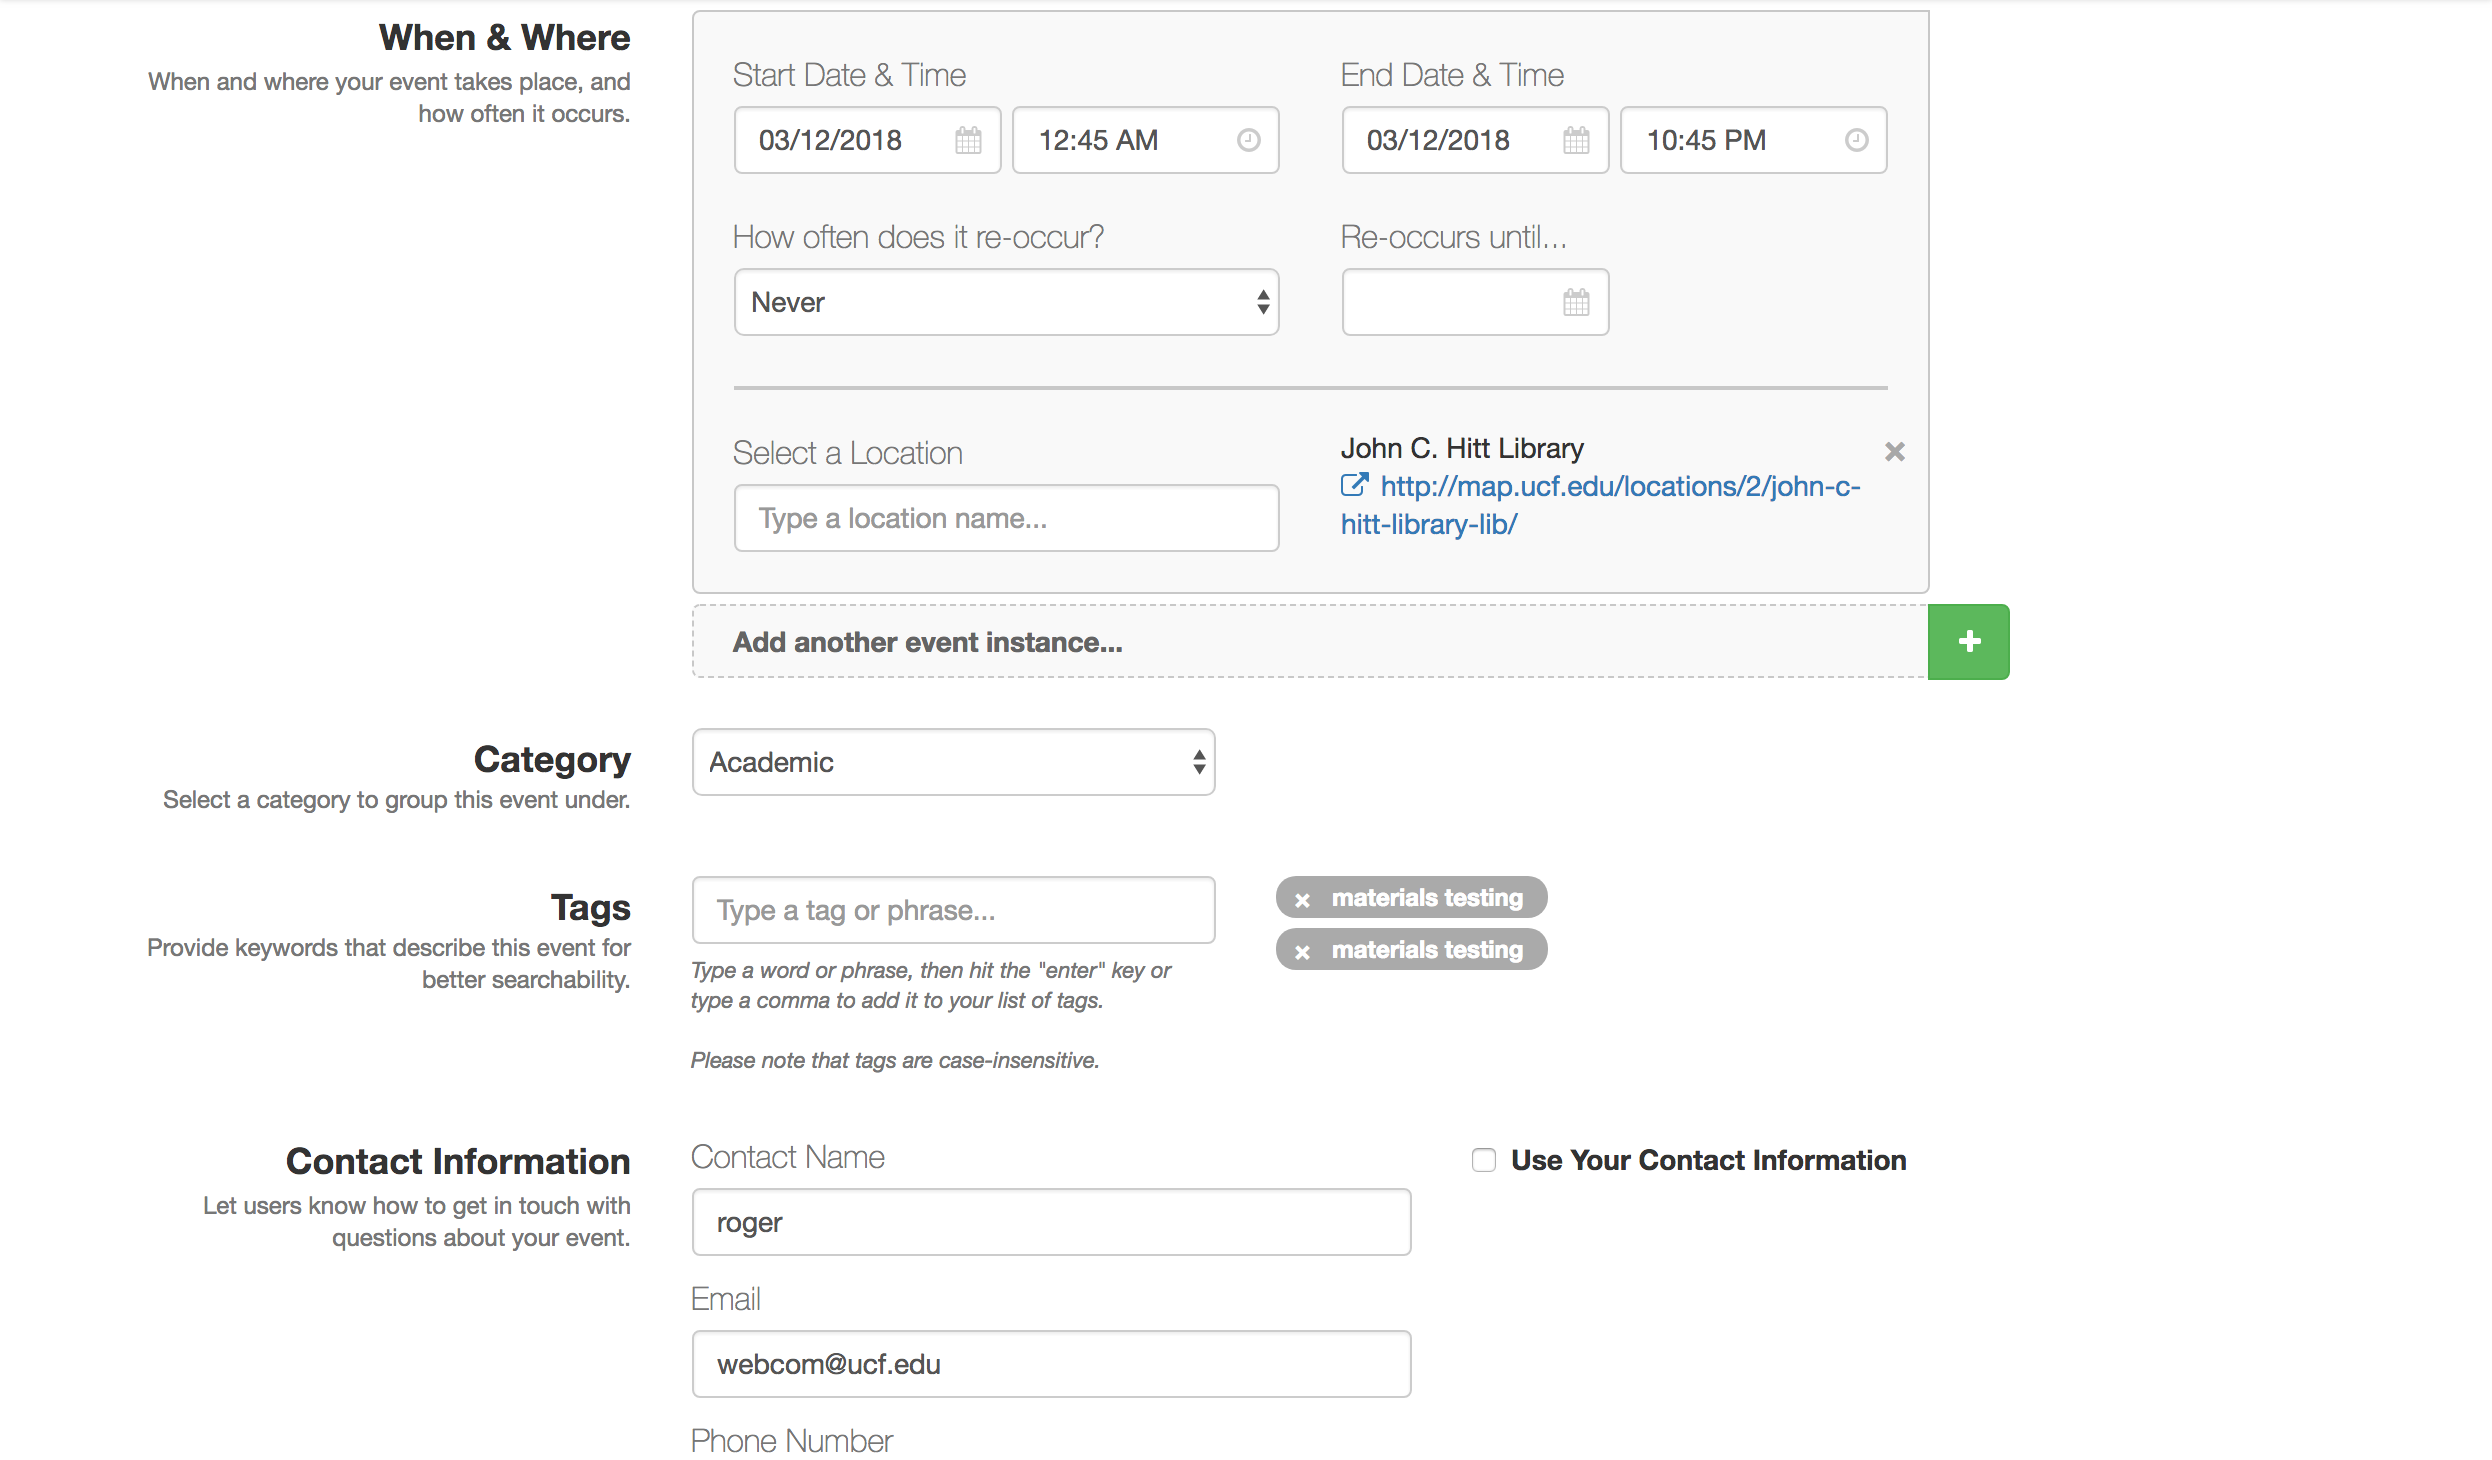Screen dimensions: 2492x1460
Task: Click the end time clock icon
Action: click(1856, 140)
